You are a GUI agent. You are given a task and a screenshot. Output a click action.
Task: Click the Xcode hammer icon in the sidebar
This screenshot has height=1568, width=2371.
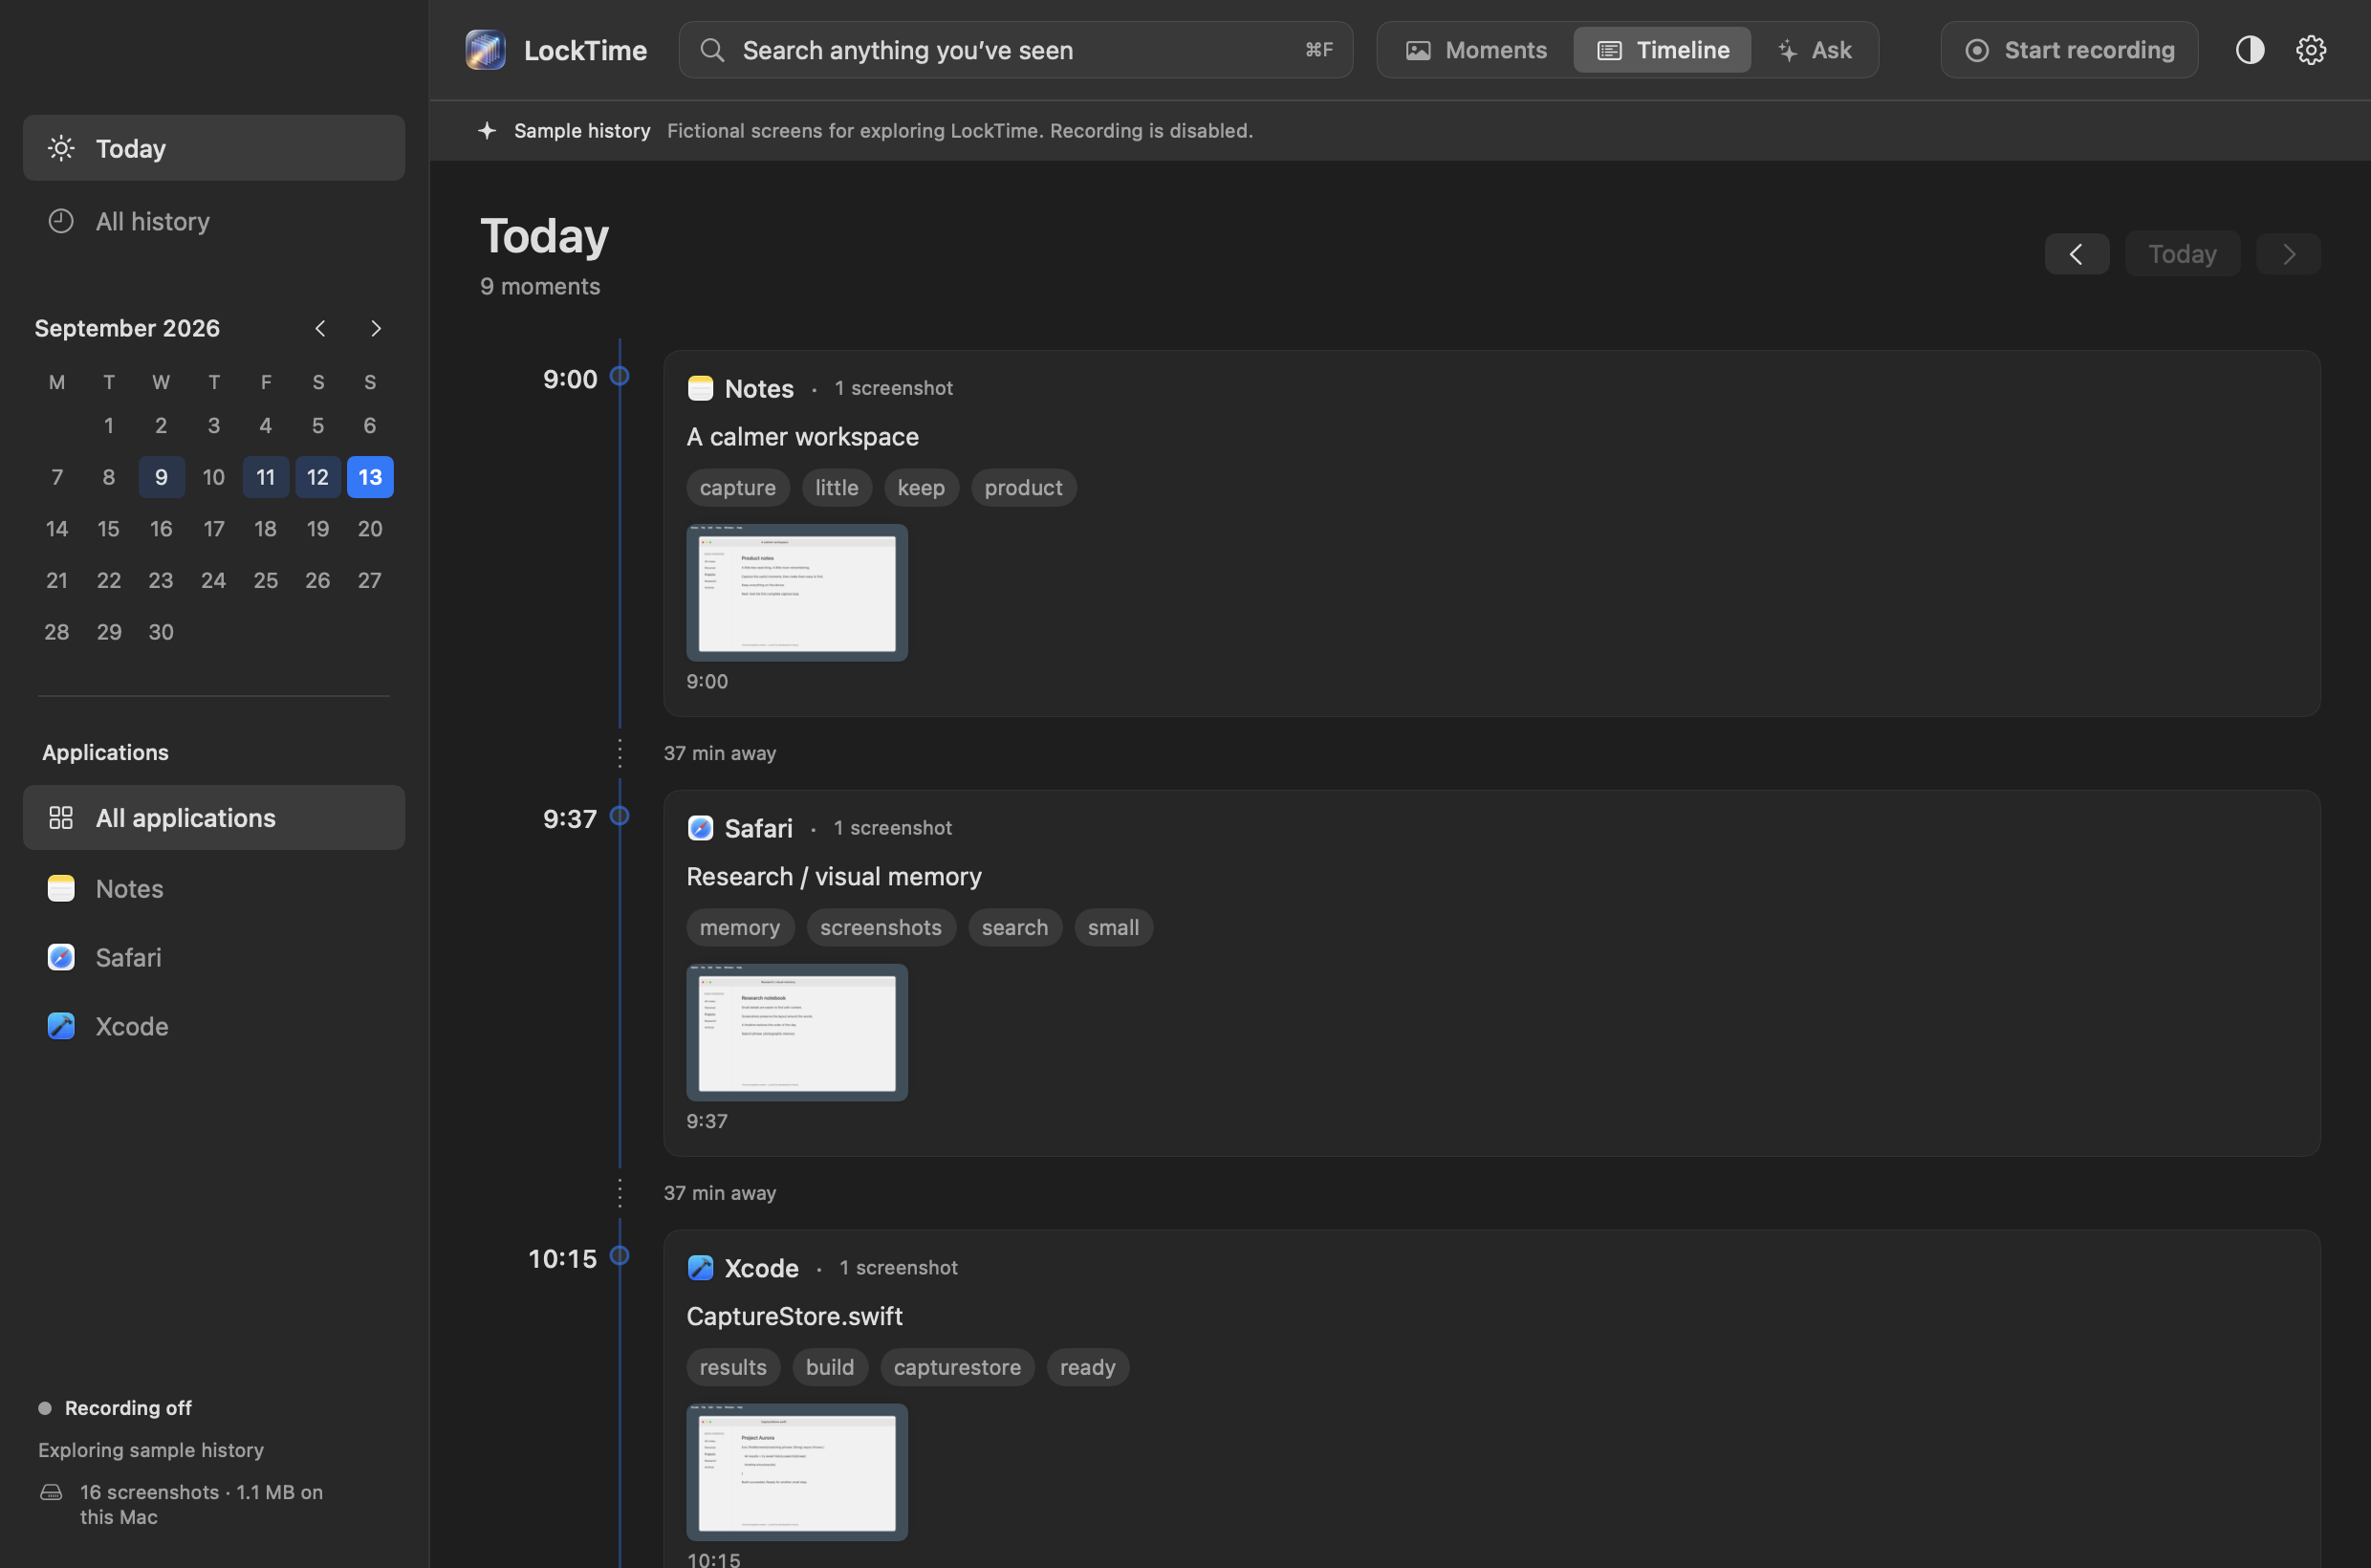[61, 1026]
